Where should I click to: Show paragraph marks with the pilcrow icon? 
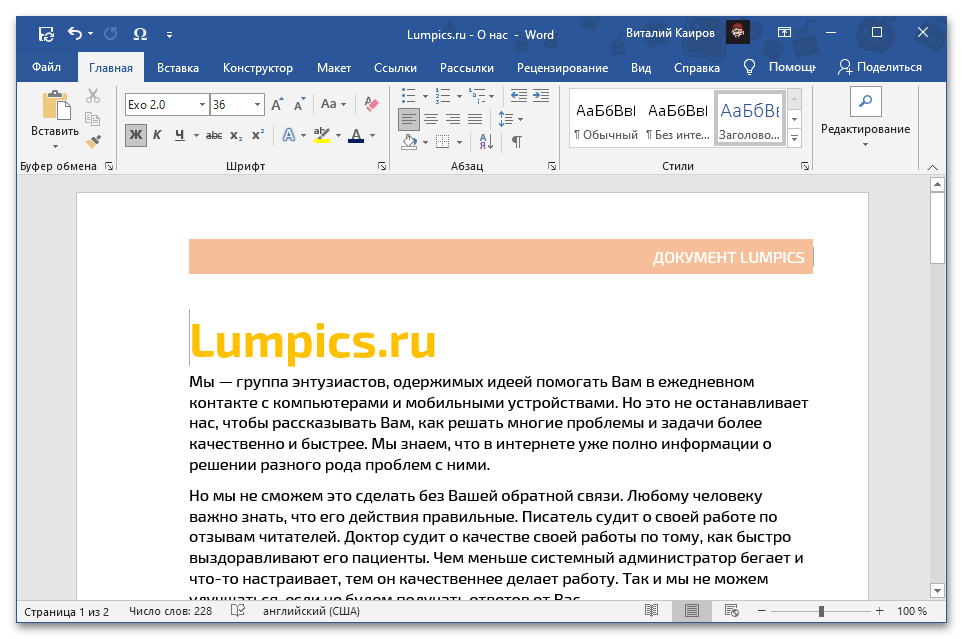pos(517,142)
